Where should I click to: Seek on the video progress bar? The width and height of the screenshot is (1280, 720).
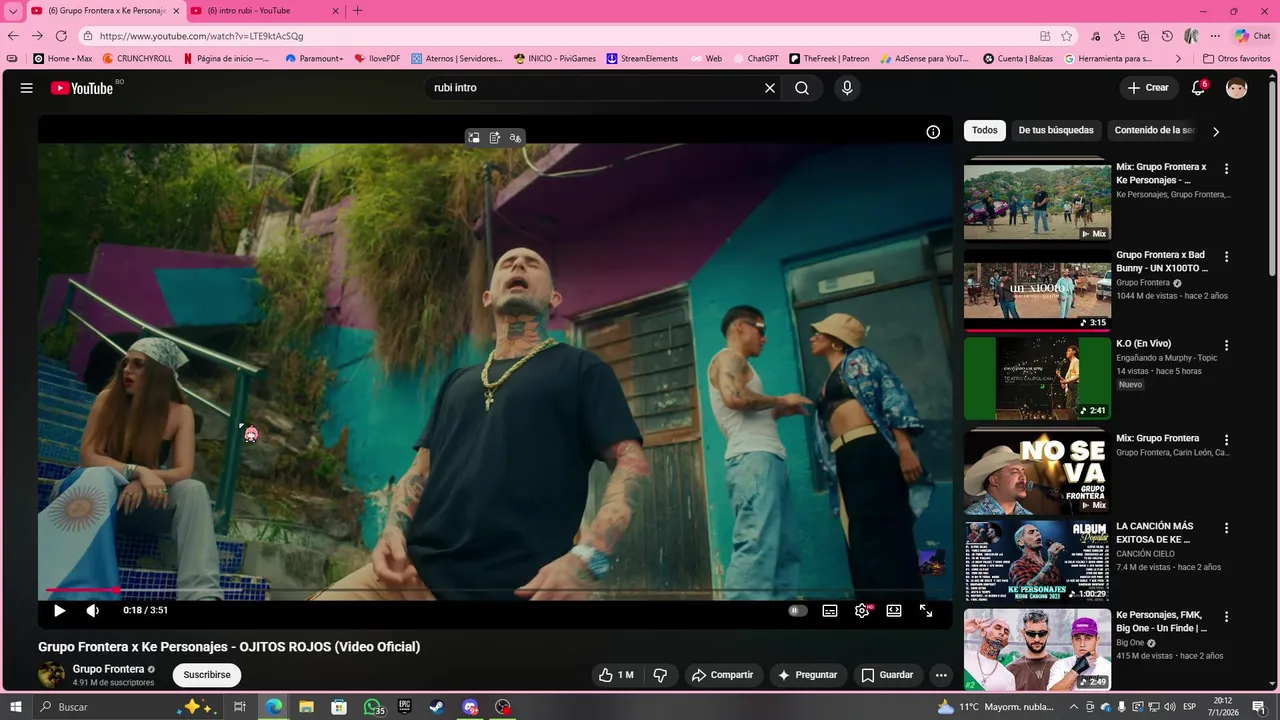click(x=495, y=590)
